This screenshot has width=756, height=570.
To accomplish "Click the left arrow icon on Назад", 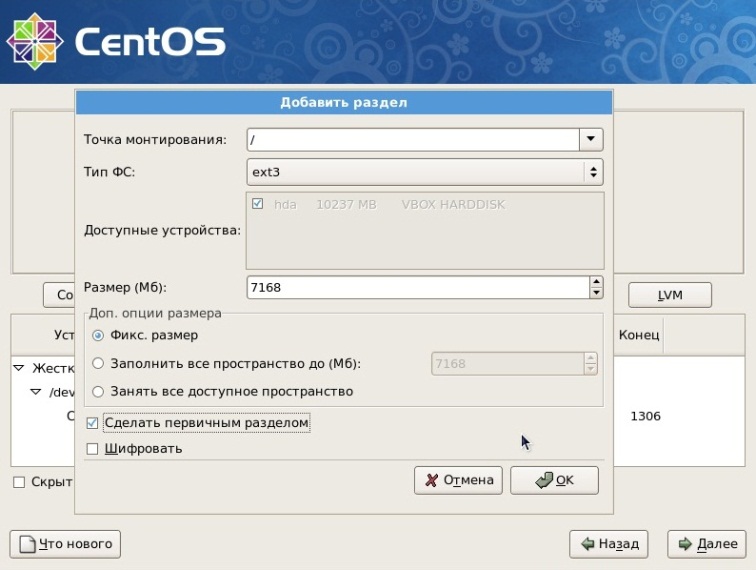I will (x=587, y=544).
